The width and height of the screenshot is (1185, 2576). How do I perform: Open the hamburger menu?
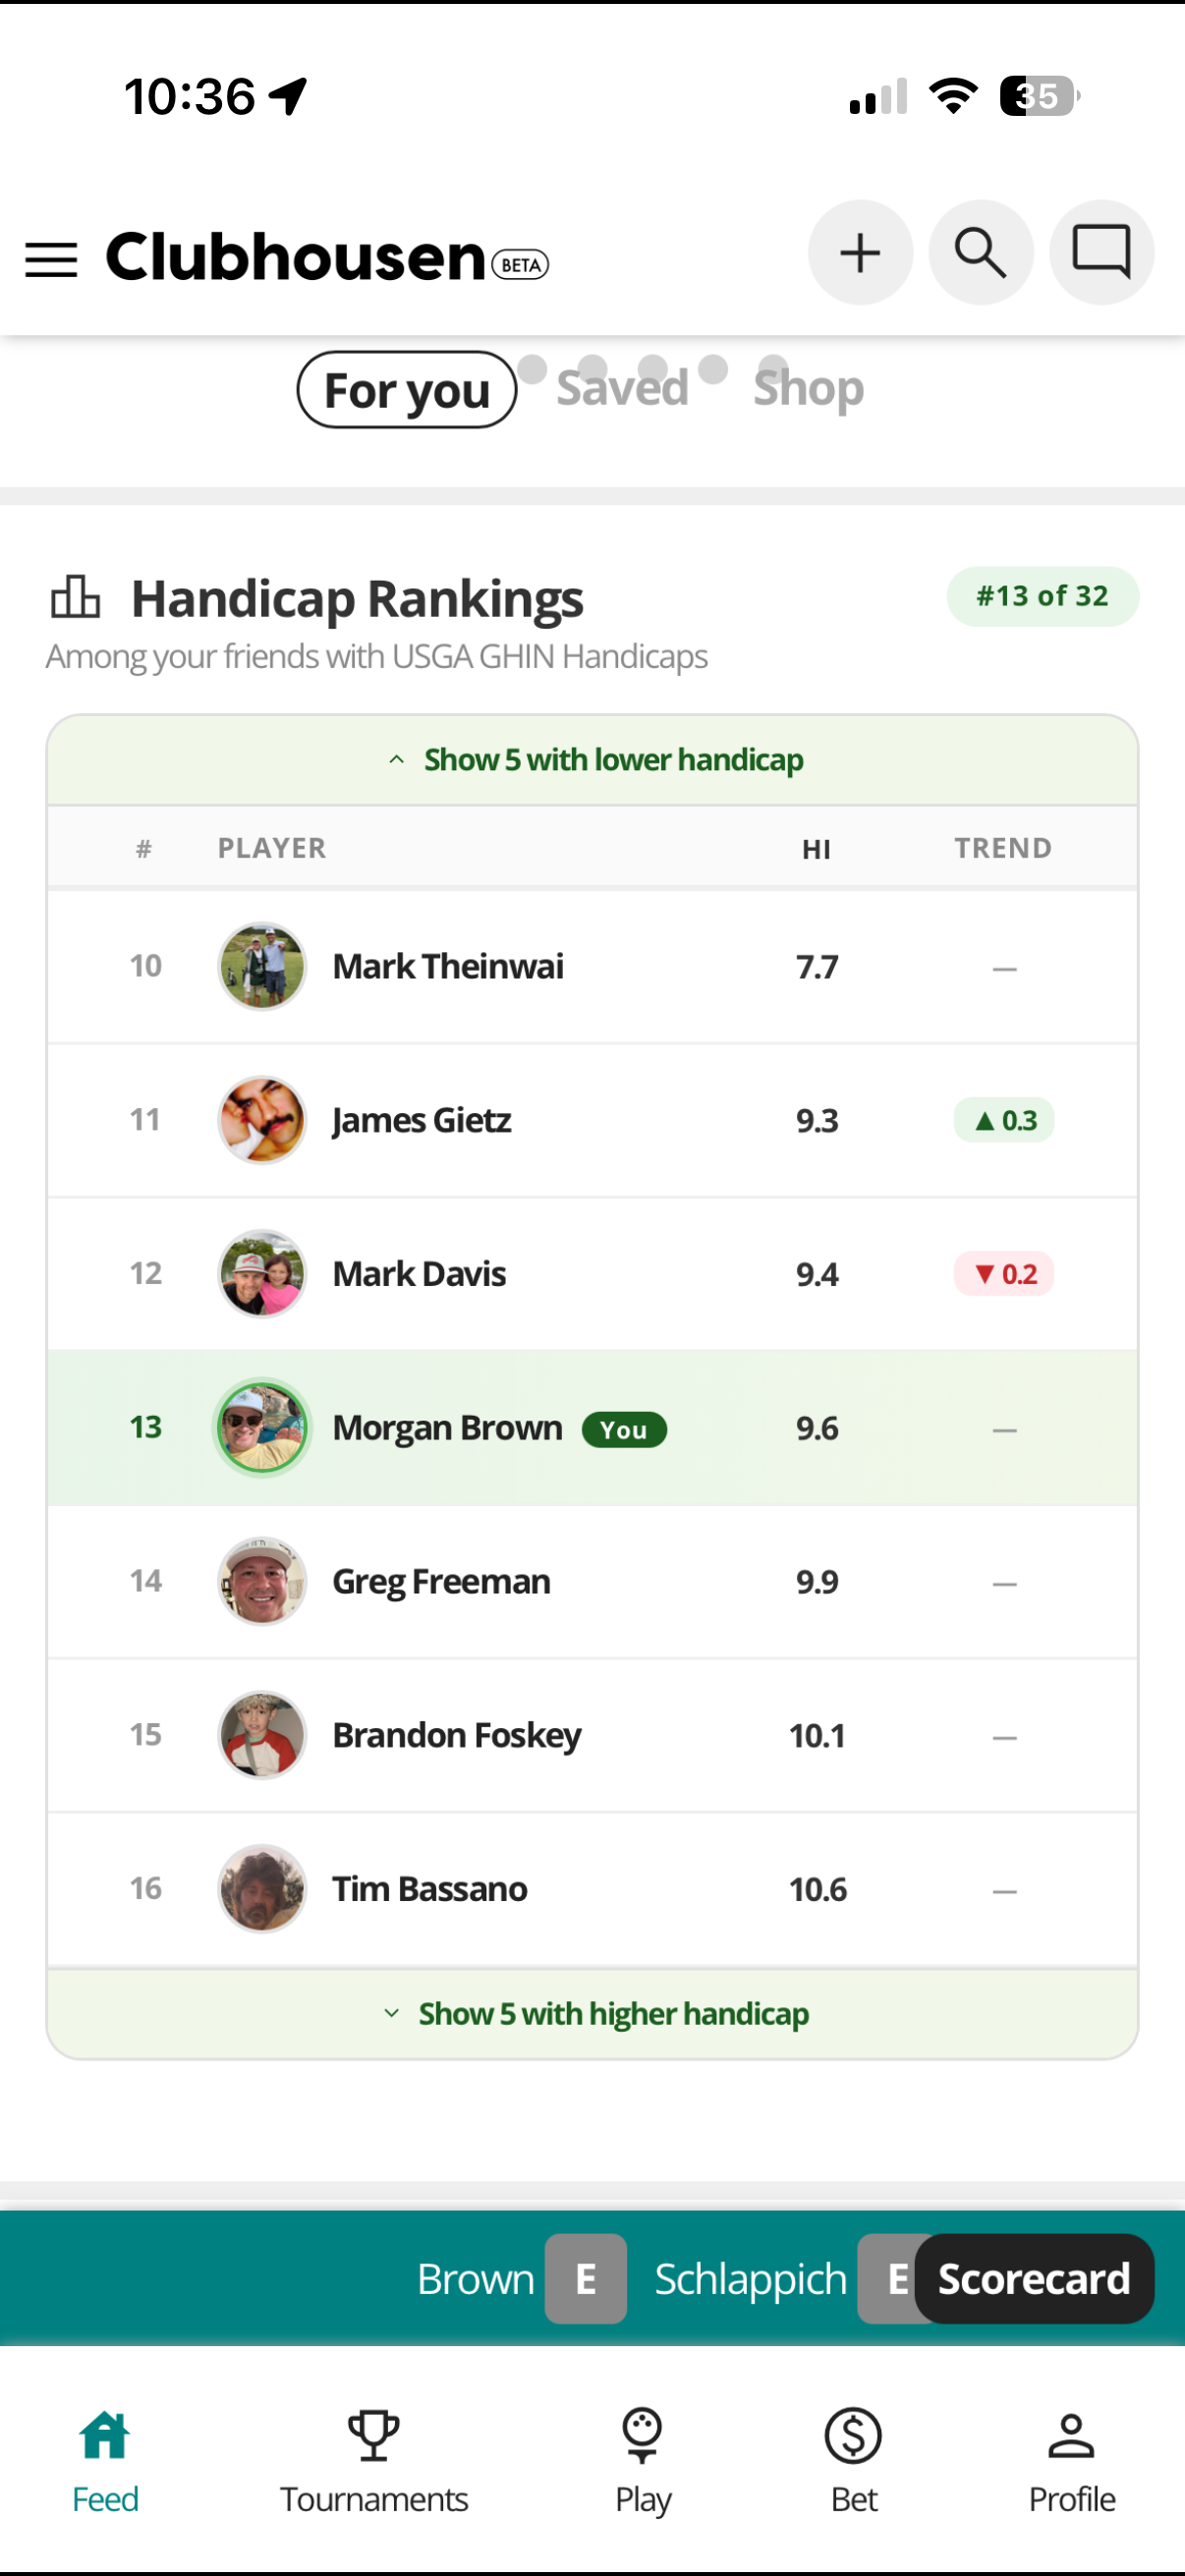pyautogui.click(x=51, y=259)
